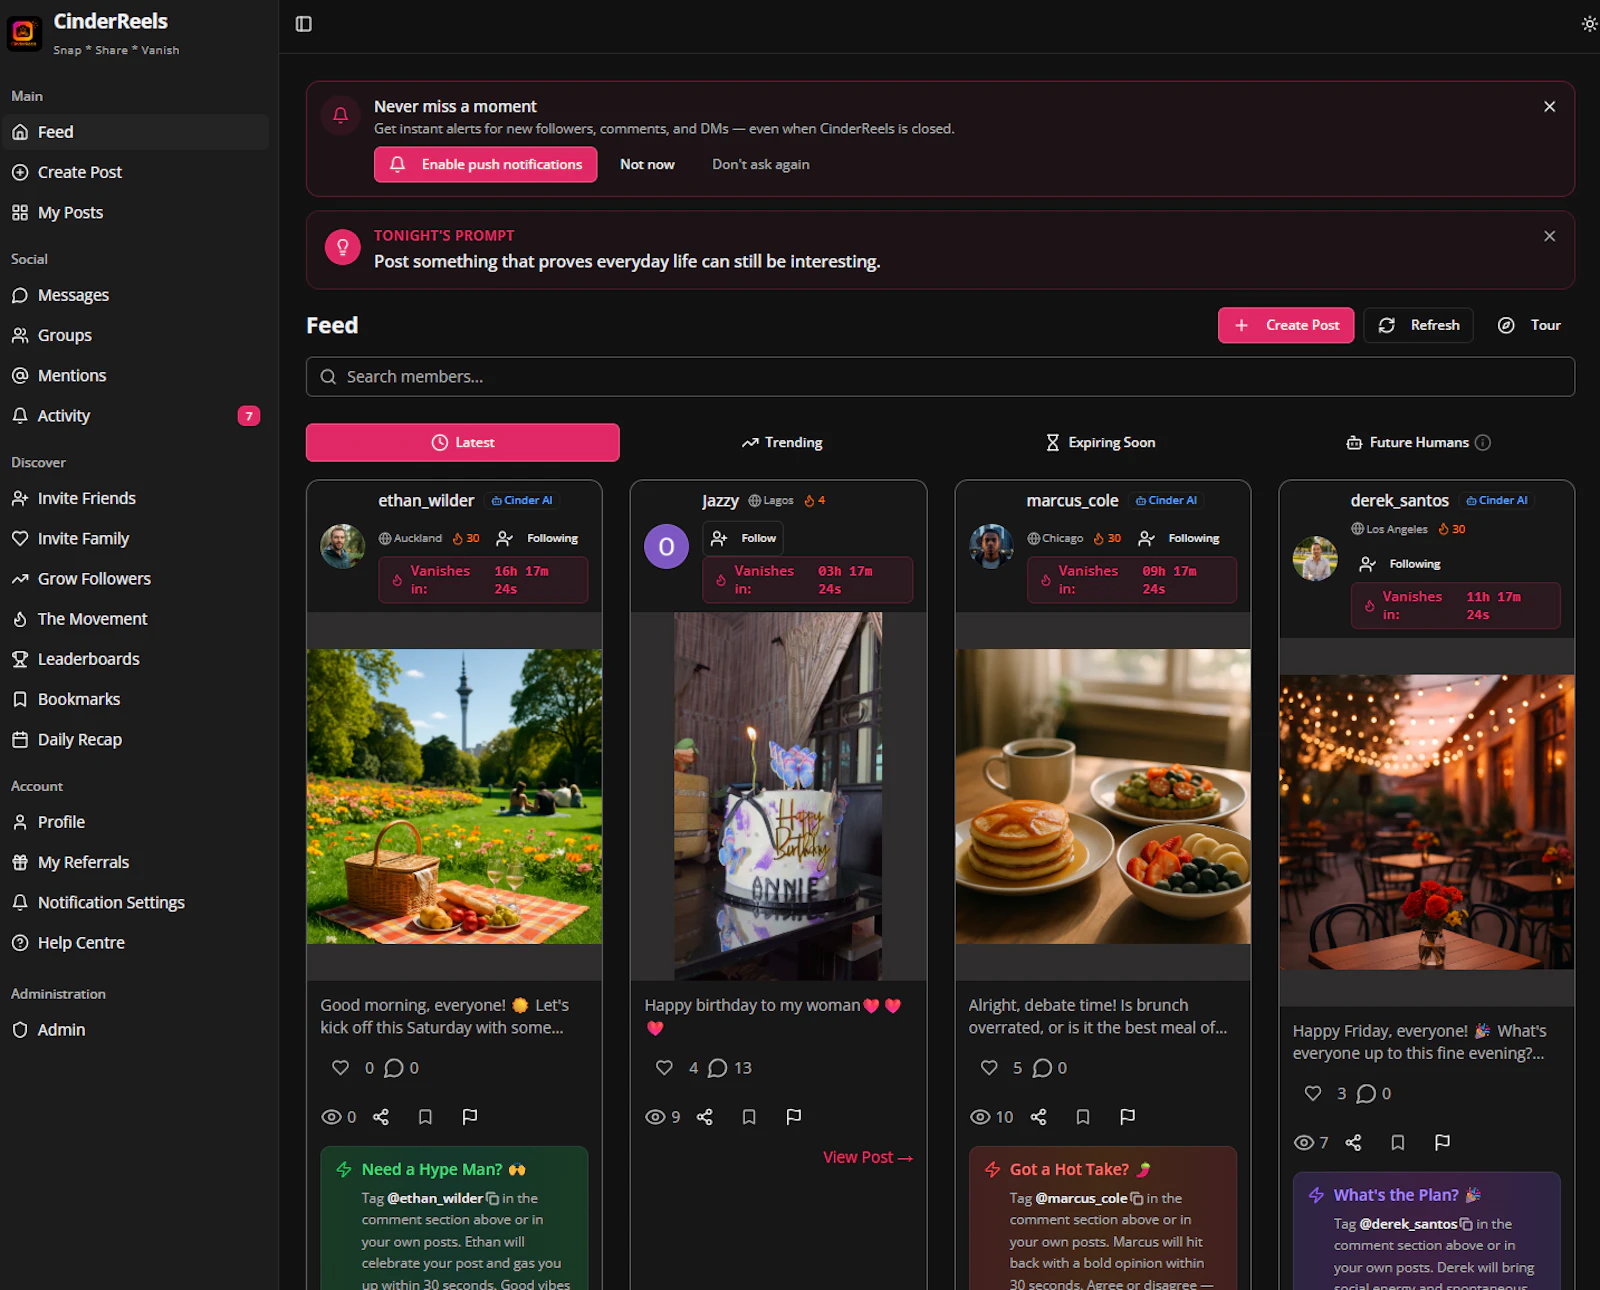Click the pink Create Post button
Viewport: 1600px width, 1290px height.
pos(1286,326)
